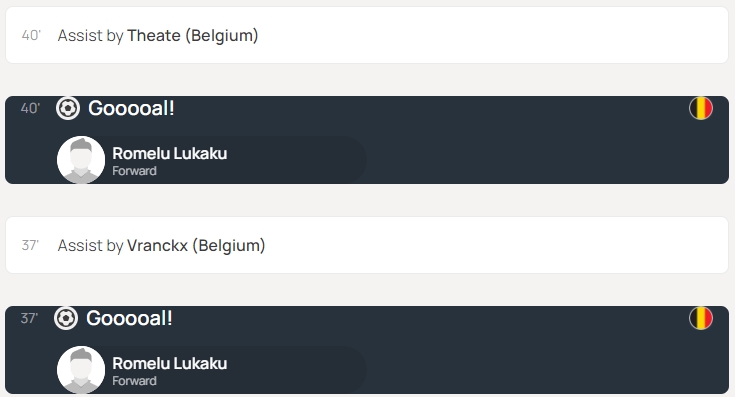
Task: Click the 37' timestamp on the goal card
Action: (x=30, y=318)
